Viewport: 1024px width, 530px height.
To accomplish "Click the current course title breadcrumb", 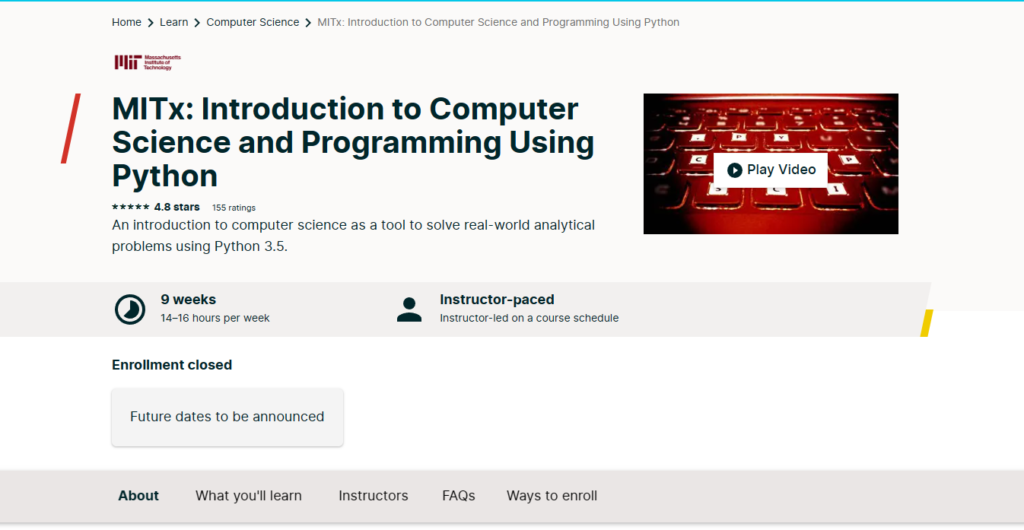I will 498,22.
